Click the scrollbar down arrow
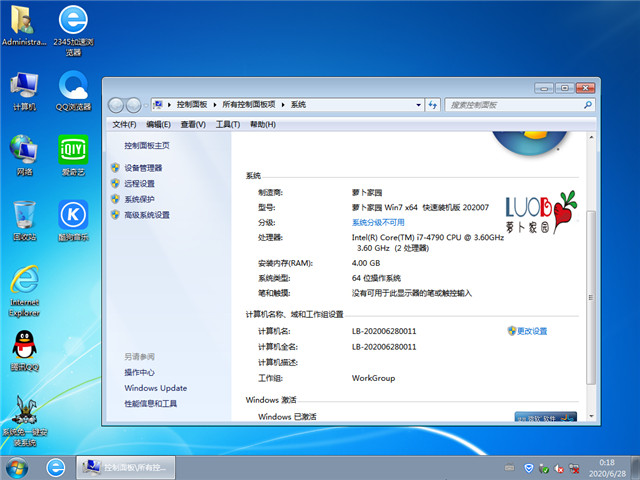Viewport: 640px width, 480px height. point(591,416)
